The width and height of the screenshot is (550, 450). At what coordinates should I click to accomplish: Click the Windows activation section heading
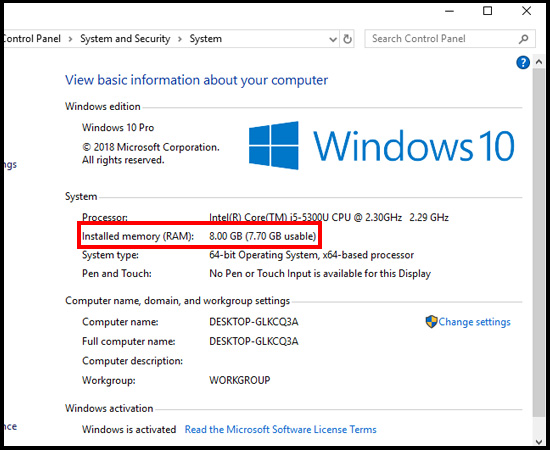tap(109, 408)
